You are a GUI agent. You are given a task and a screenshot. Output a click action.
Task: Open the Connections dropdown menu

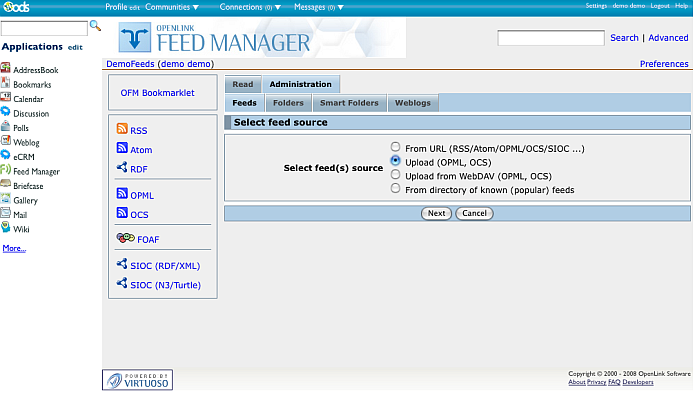[x=250, y=7]
